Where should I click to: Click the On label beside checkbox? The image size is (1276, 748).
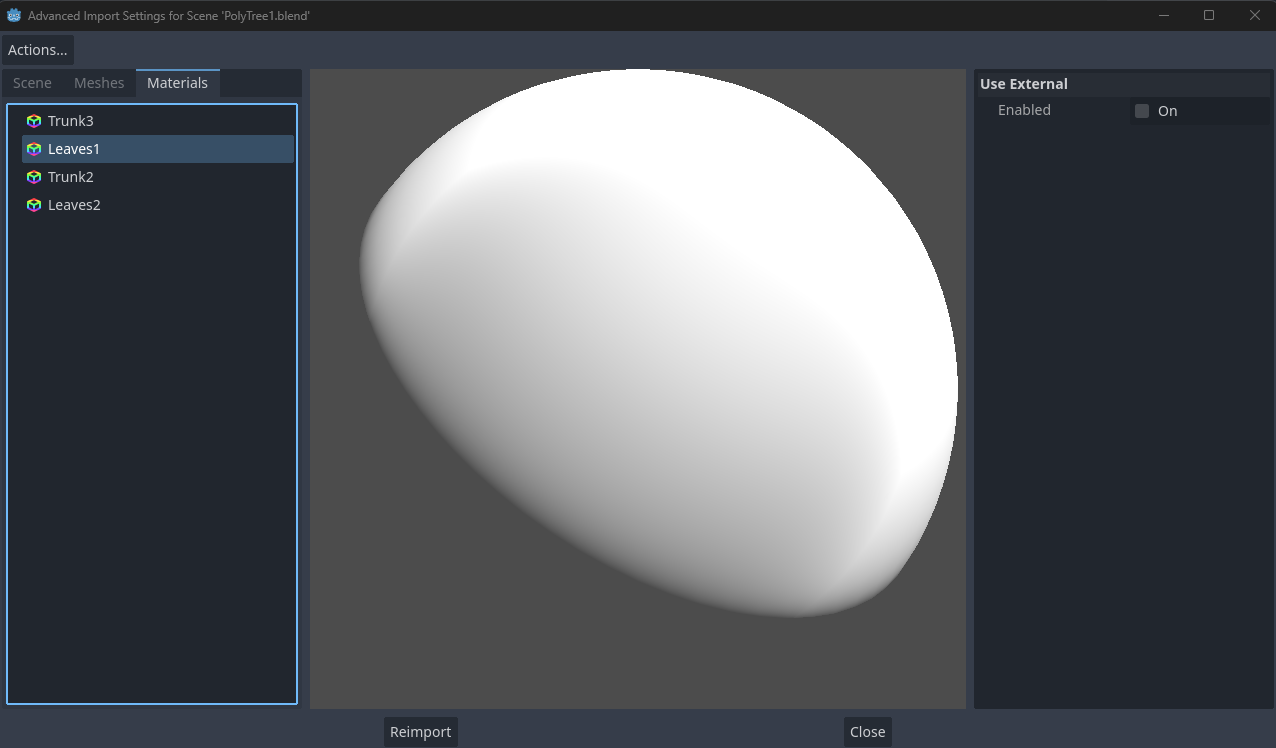[x=1167, y=111]
